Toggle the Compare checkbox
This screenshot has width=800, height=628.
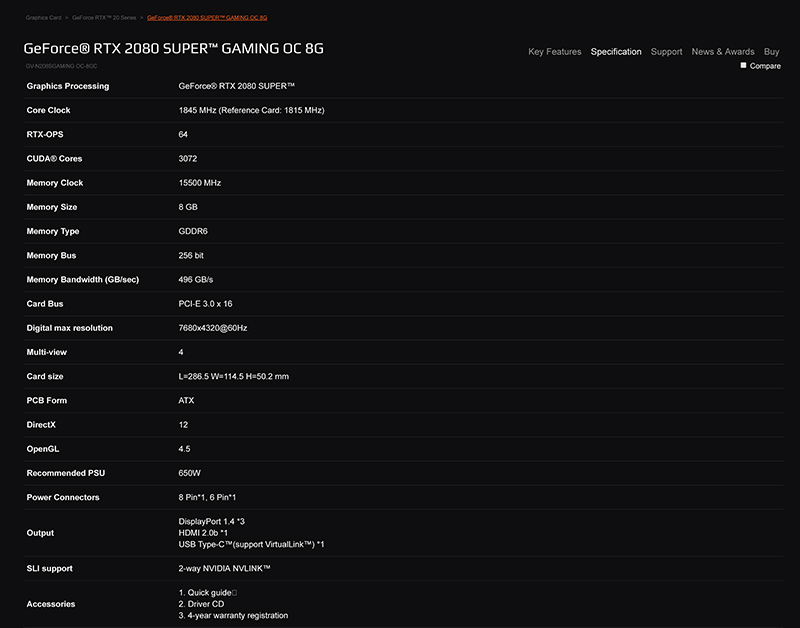click(743, 65)
